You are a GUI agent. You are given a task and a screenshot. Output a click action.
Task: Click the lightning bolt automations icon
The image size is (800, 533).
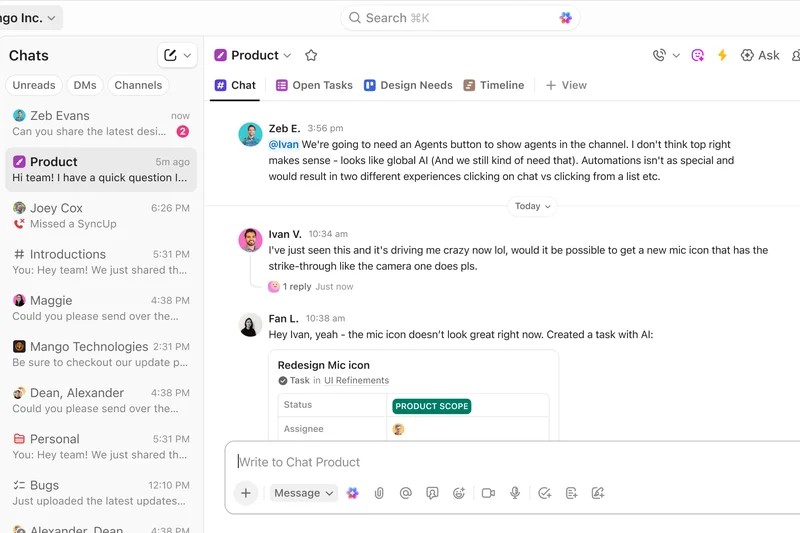click(722, 56)
